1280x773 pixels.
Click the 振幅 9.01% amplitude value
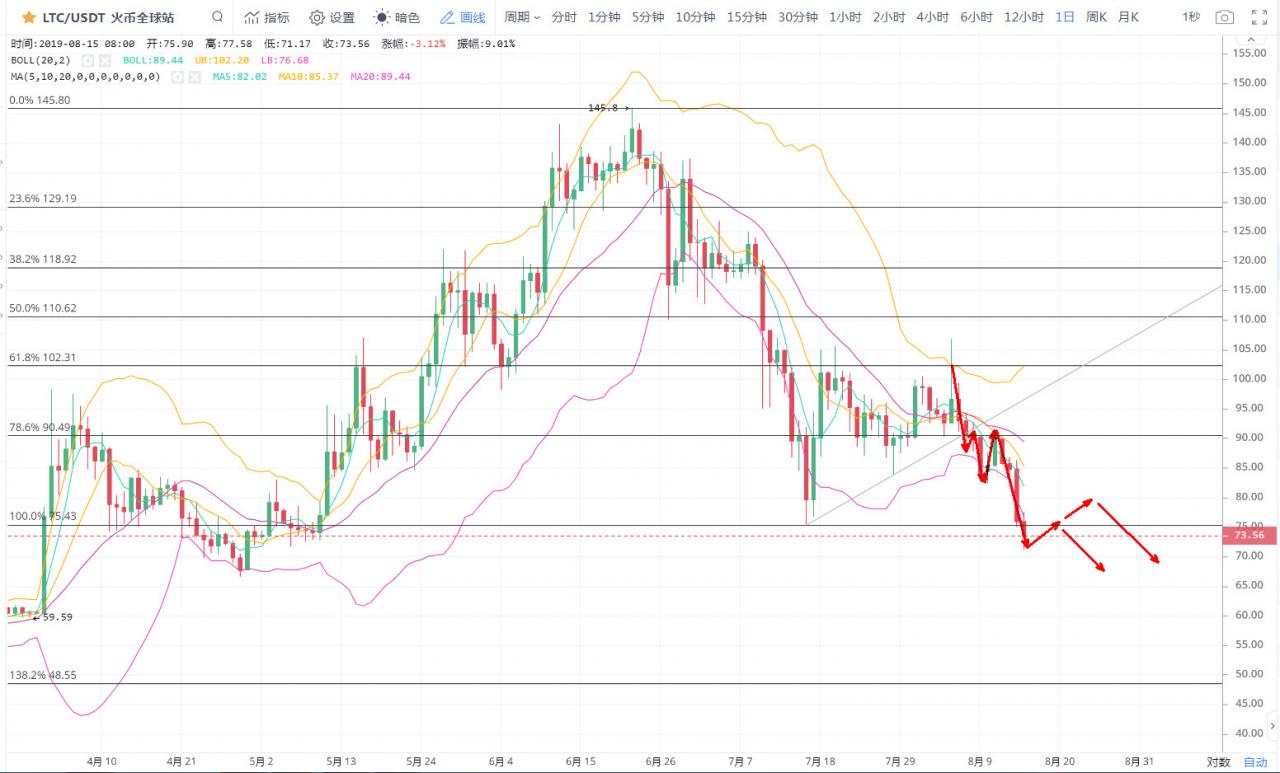[x=486, y=44]
